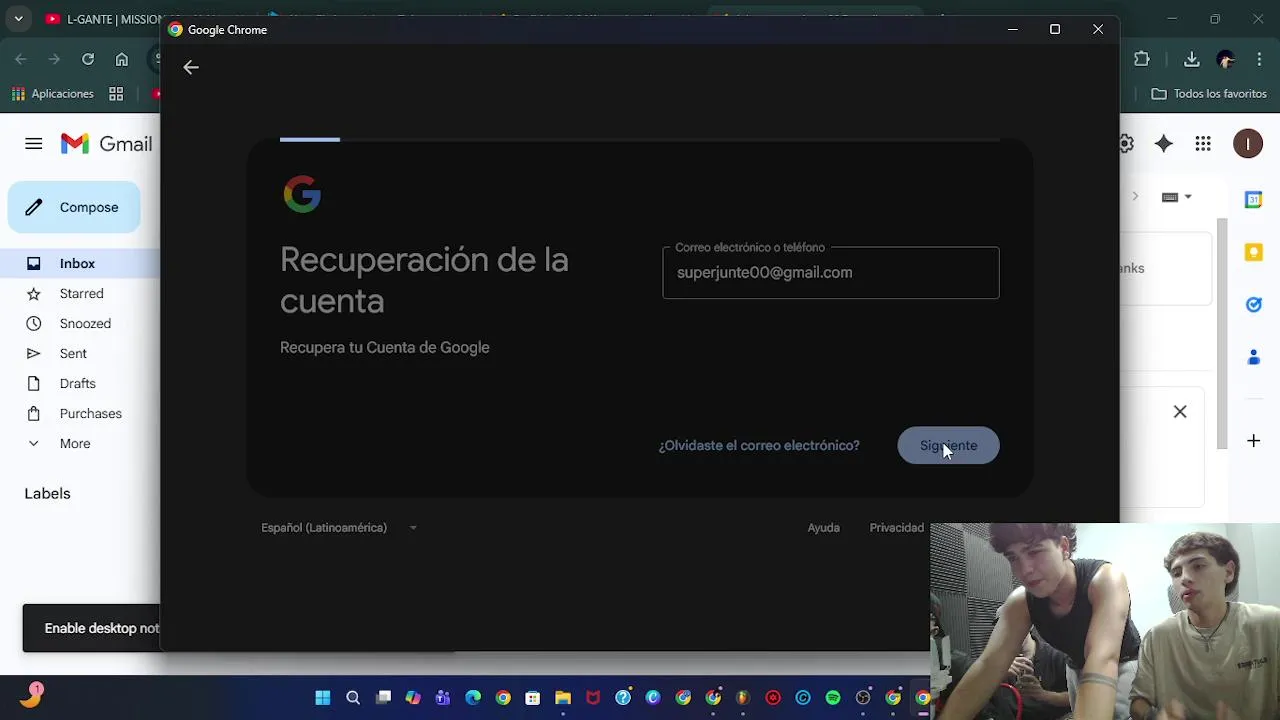Open the Starred folder

81,293
